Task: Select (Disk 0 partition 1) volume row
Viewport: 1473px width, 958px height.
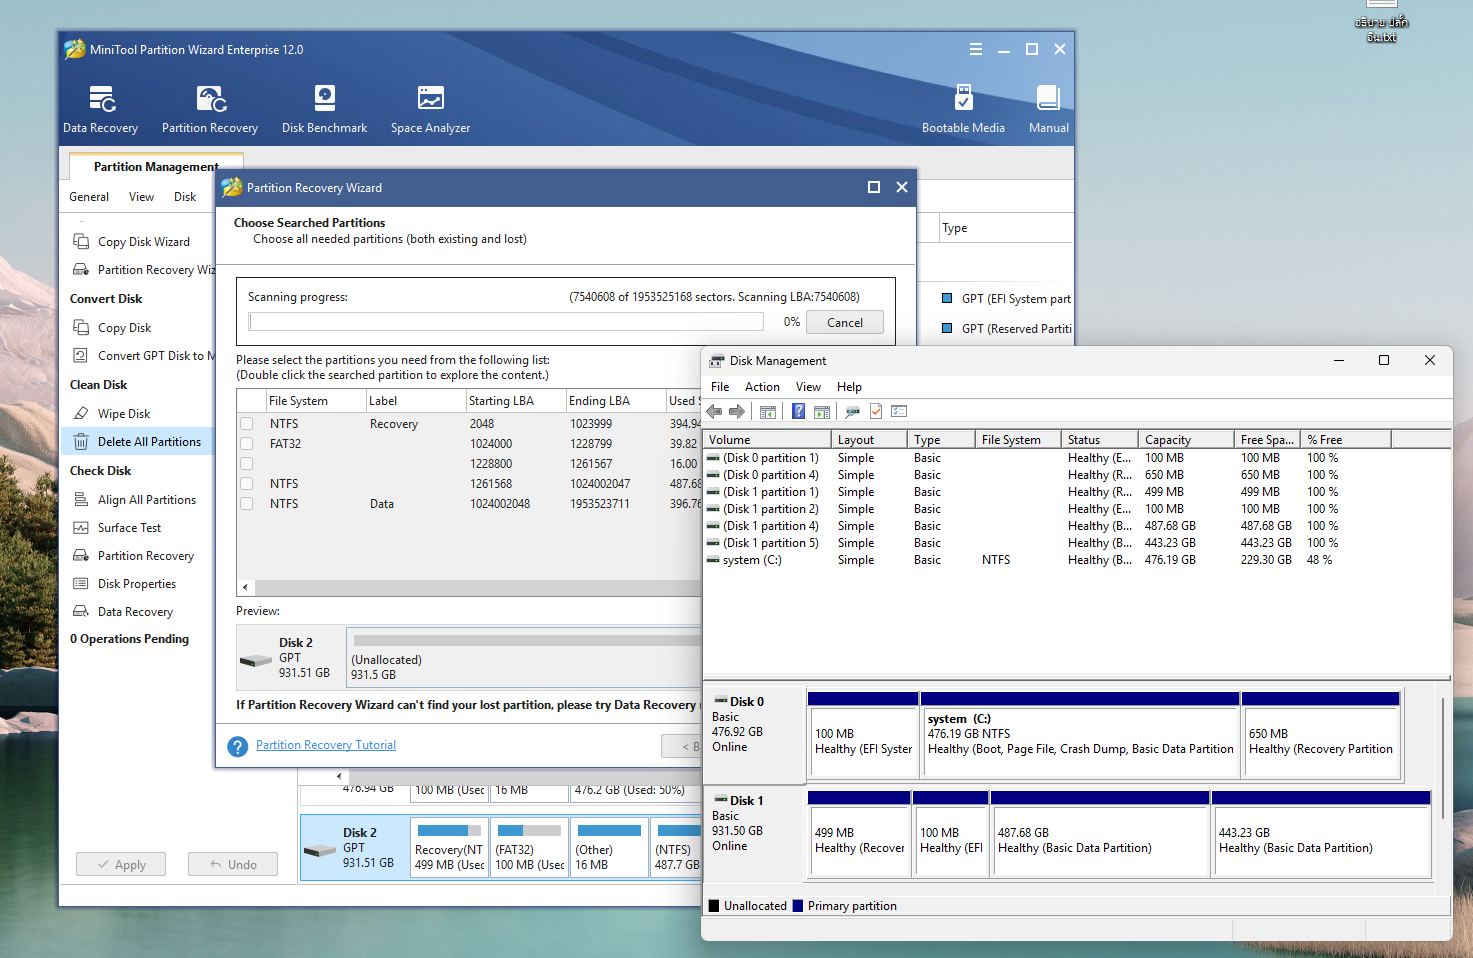Action: tap(1077, 458)
